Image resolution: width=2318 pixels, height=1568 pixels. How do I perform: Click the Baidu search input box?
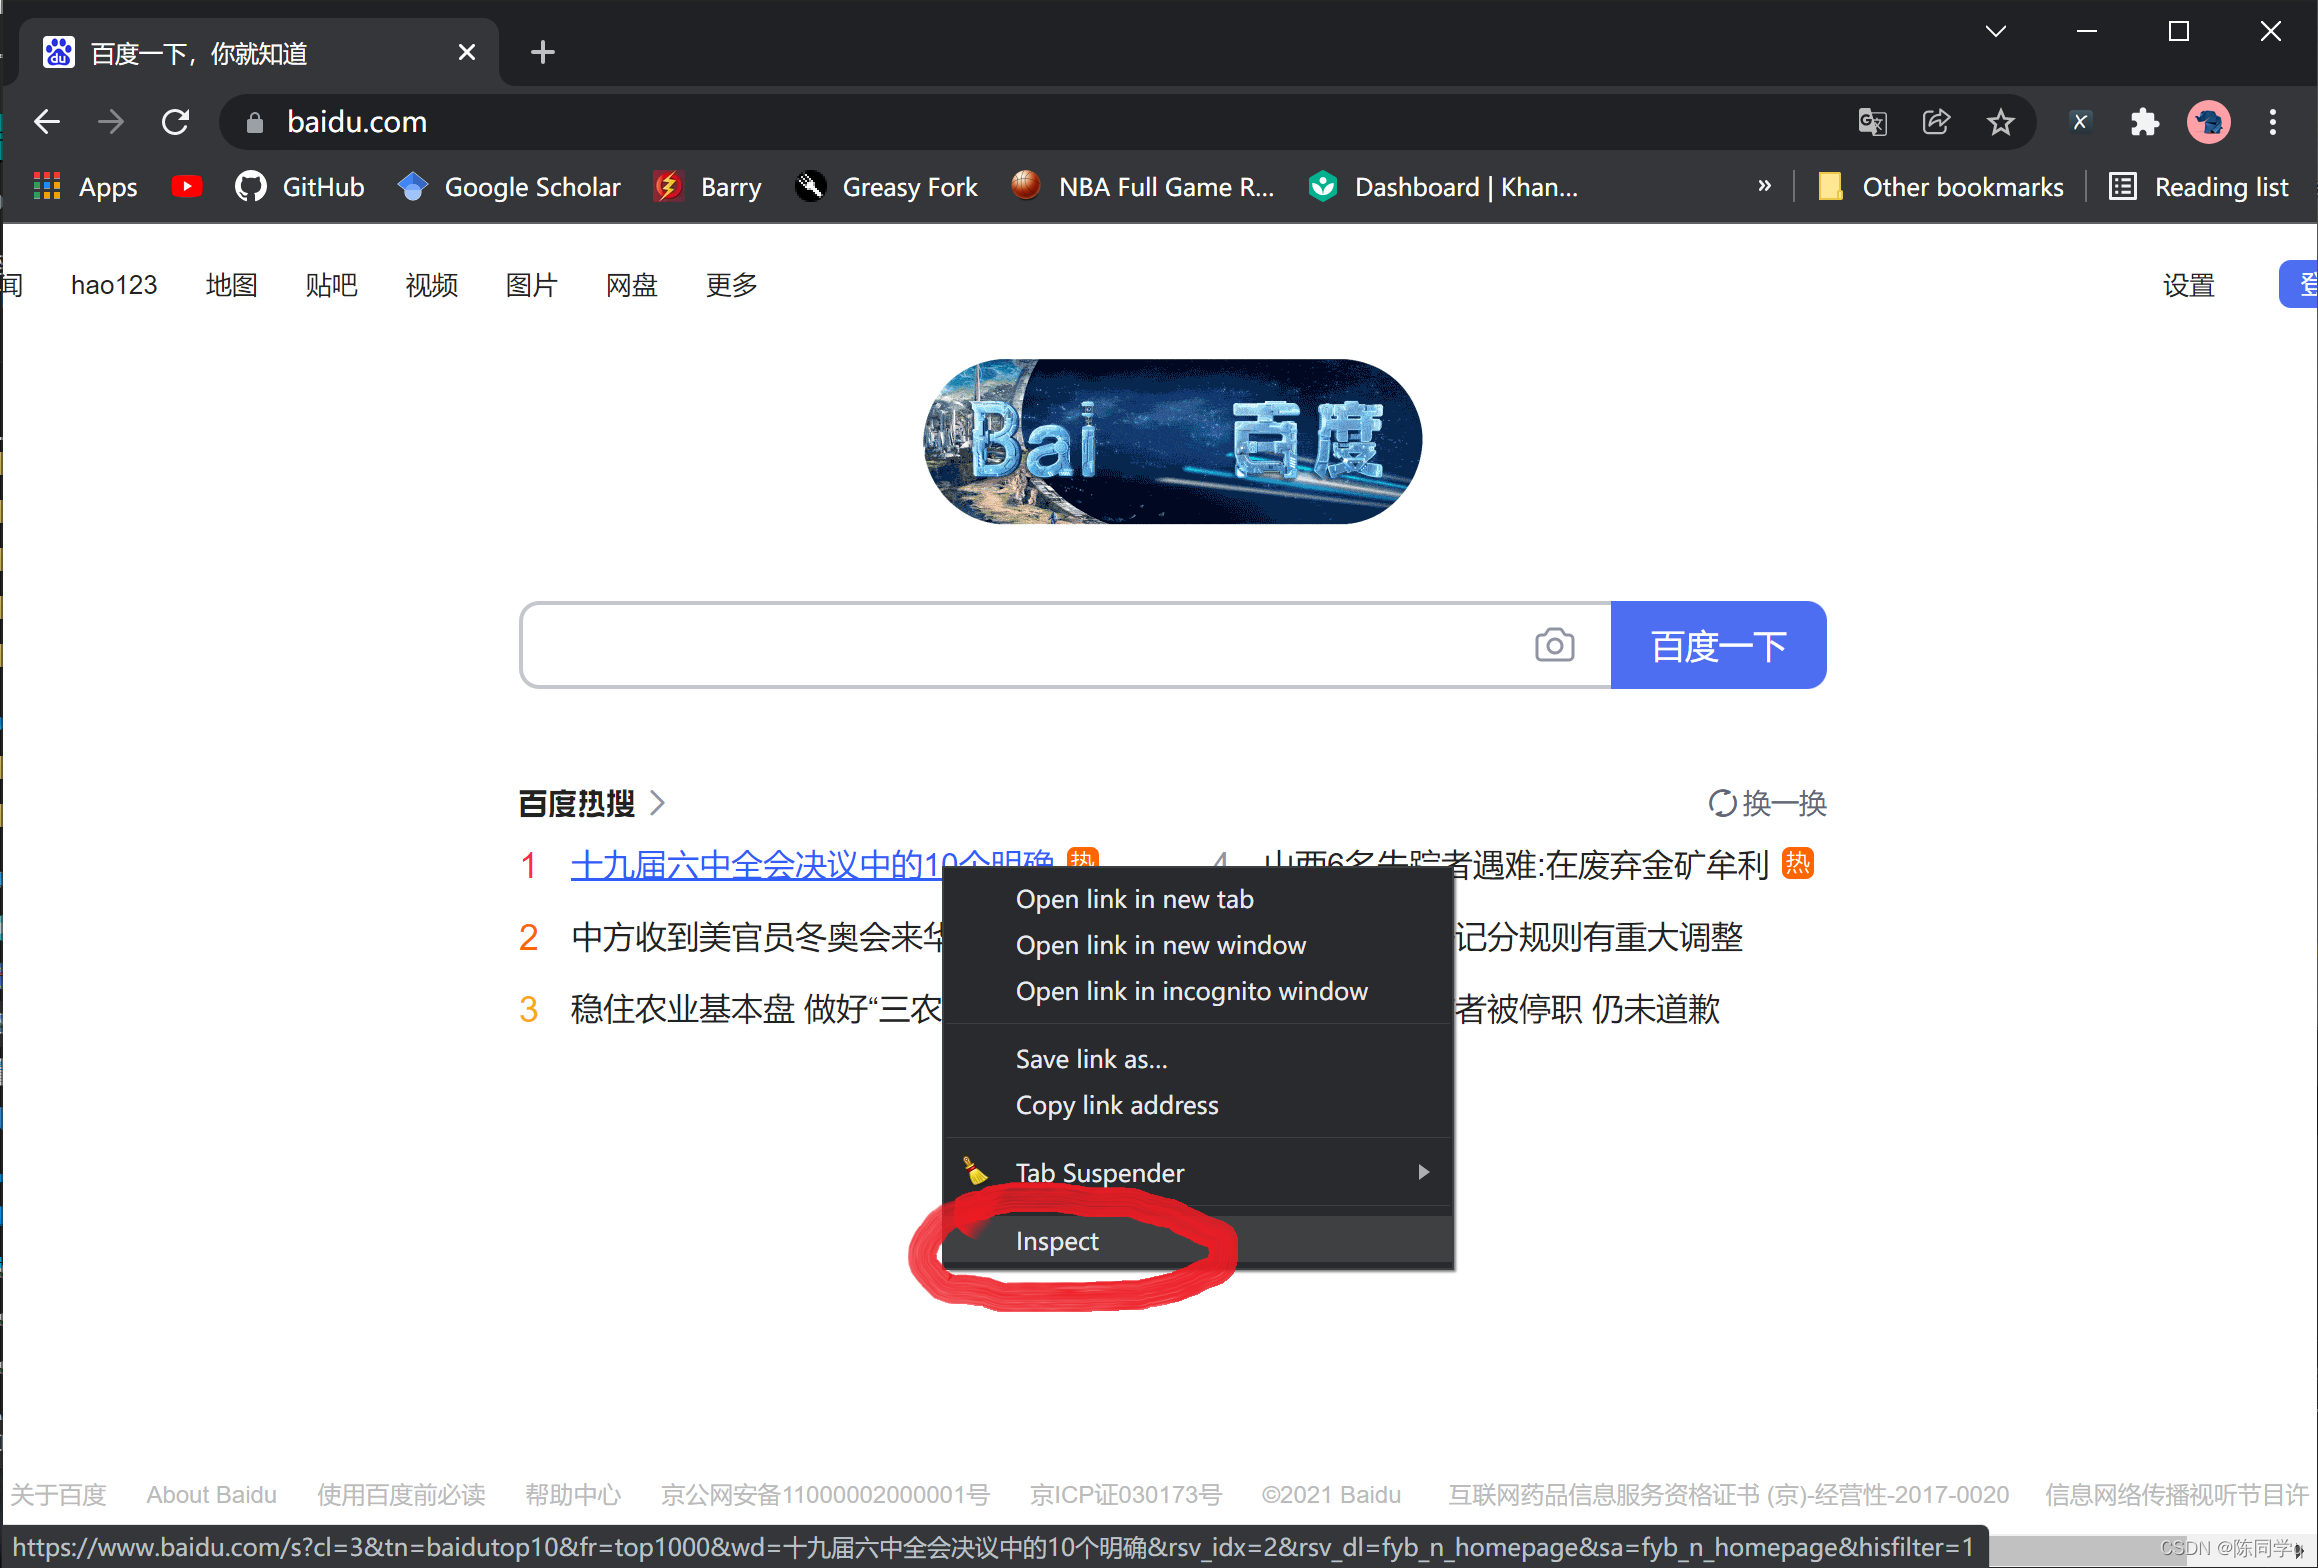(x=1020, y=645)
